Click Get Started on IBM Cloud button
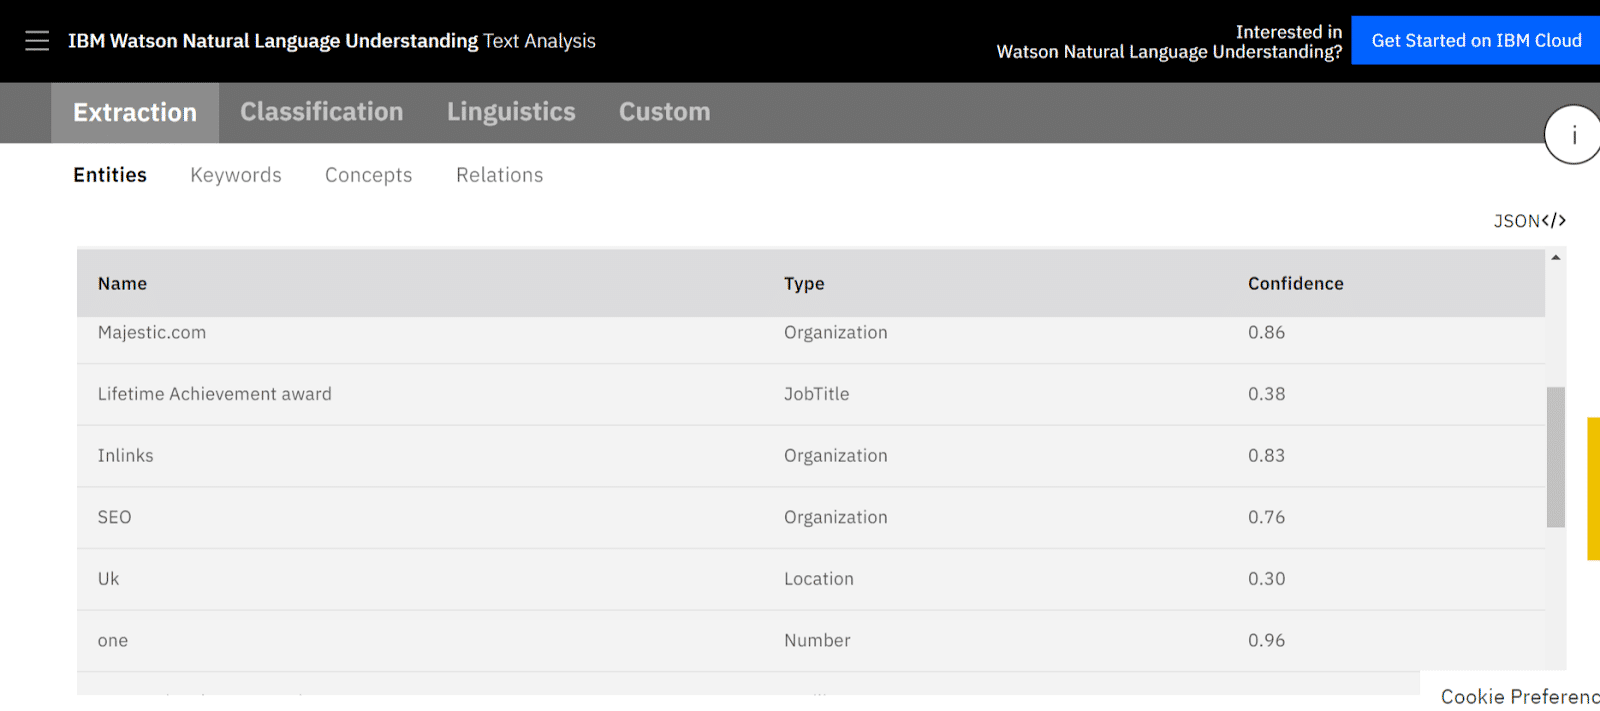 [x=1476, y=41]
